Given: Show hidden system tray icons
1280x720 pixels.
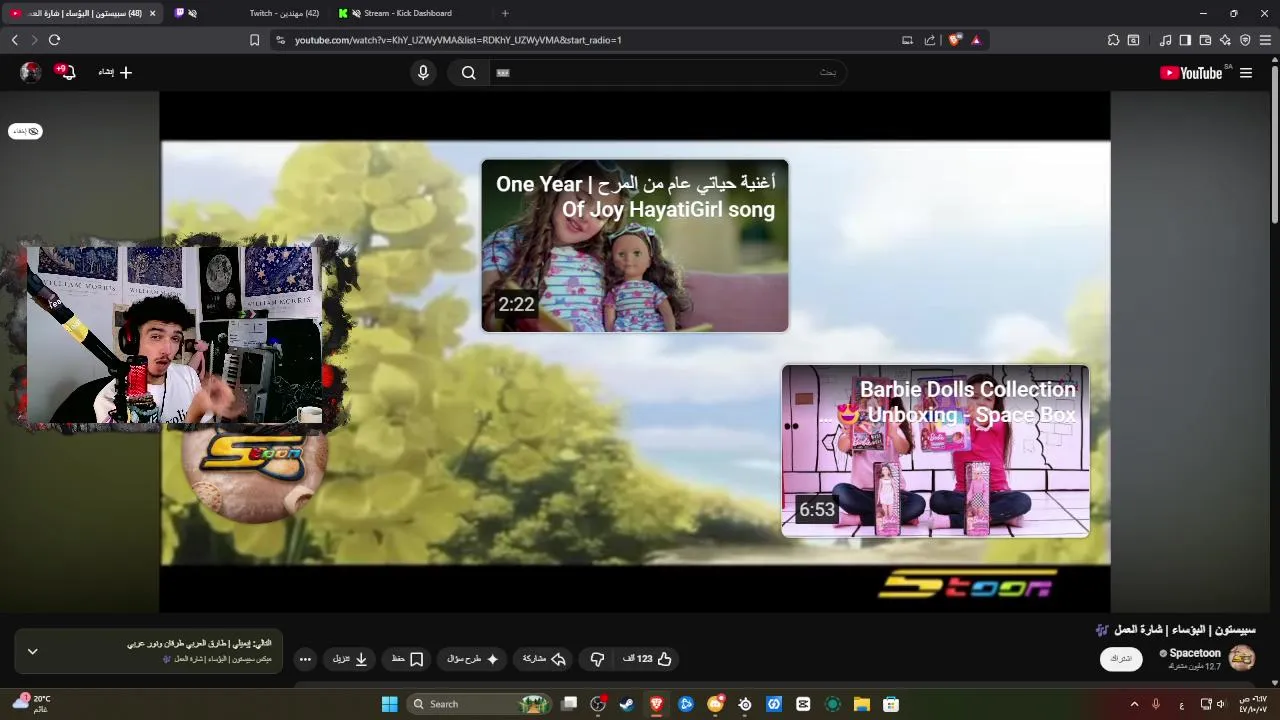Looking at the screenshot, I should (x=1134, y=704).
